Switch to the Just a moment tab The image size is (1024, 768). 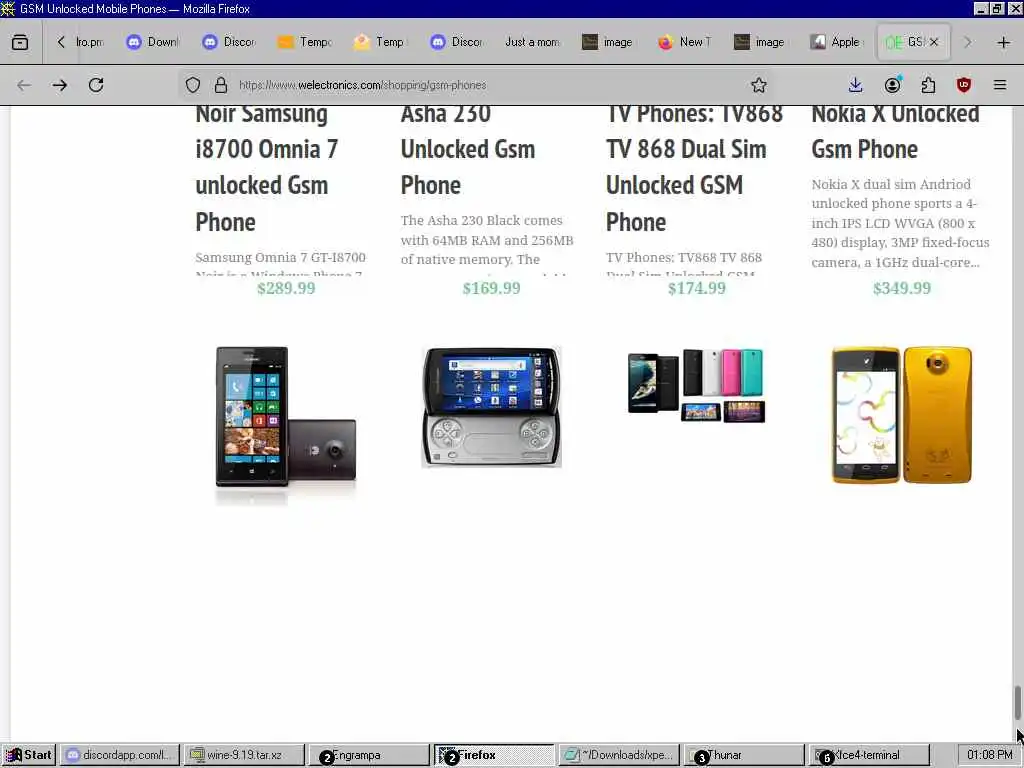click(533, 42)
